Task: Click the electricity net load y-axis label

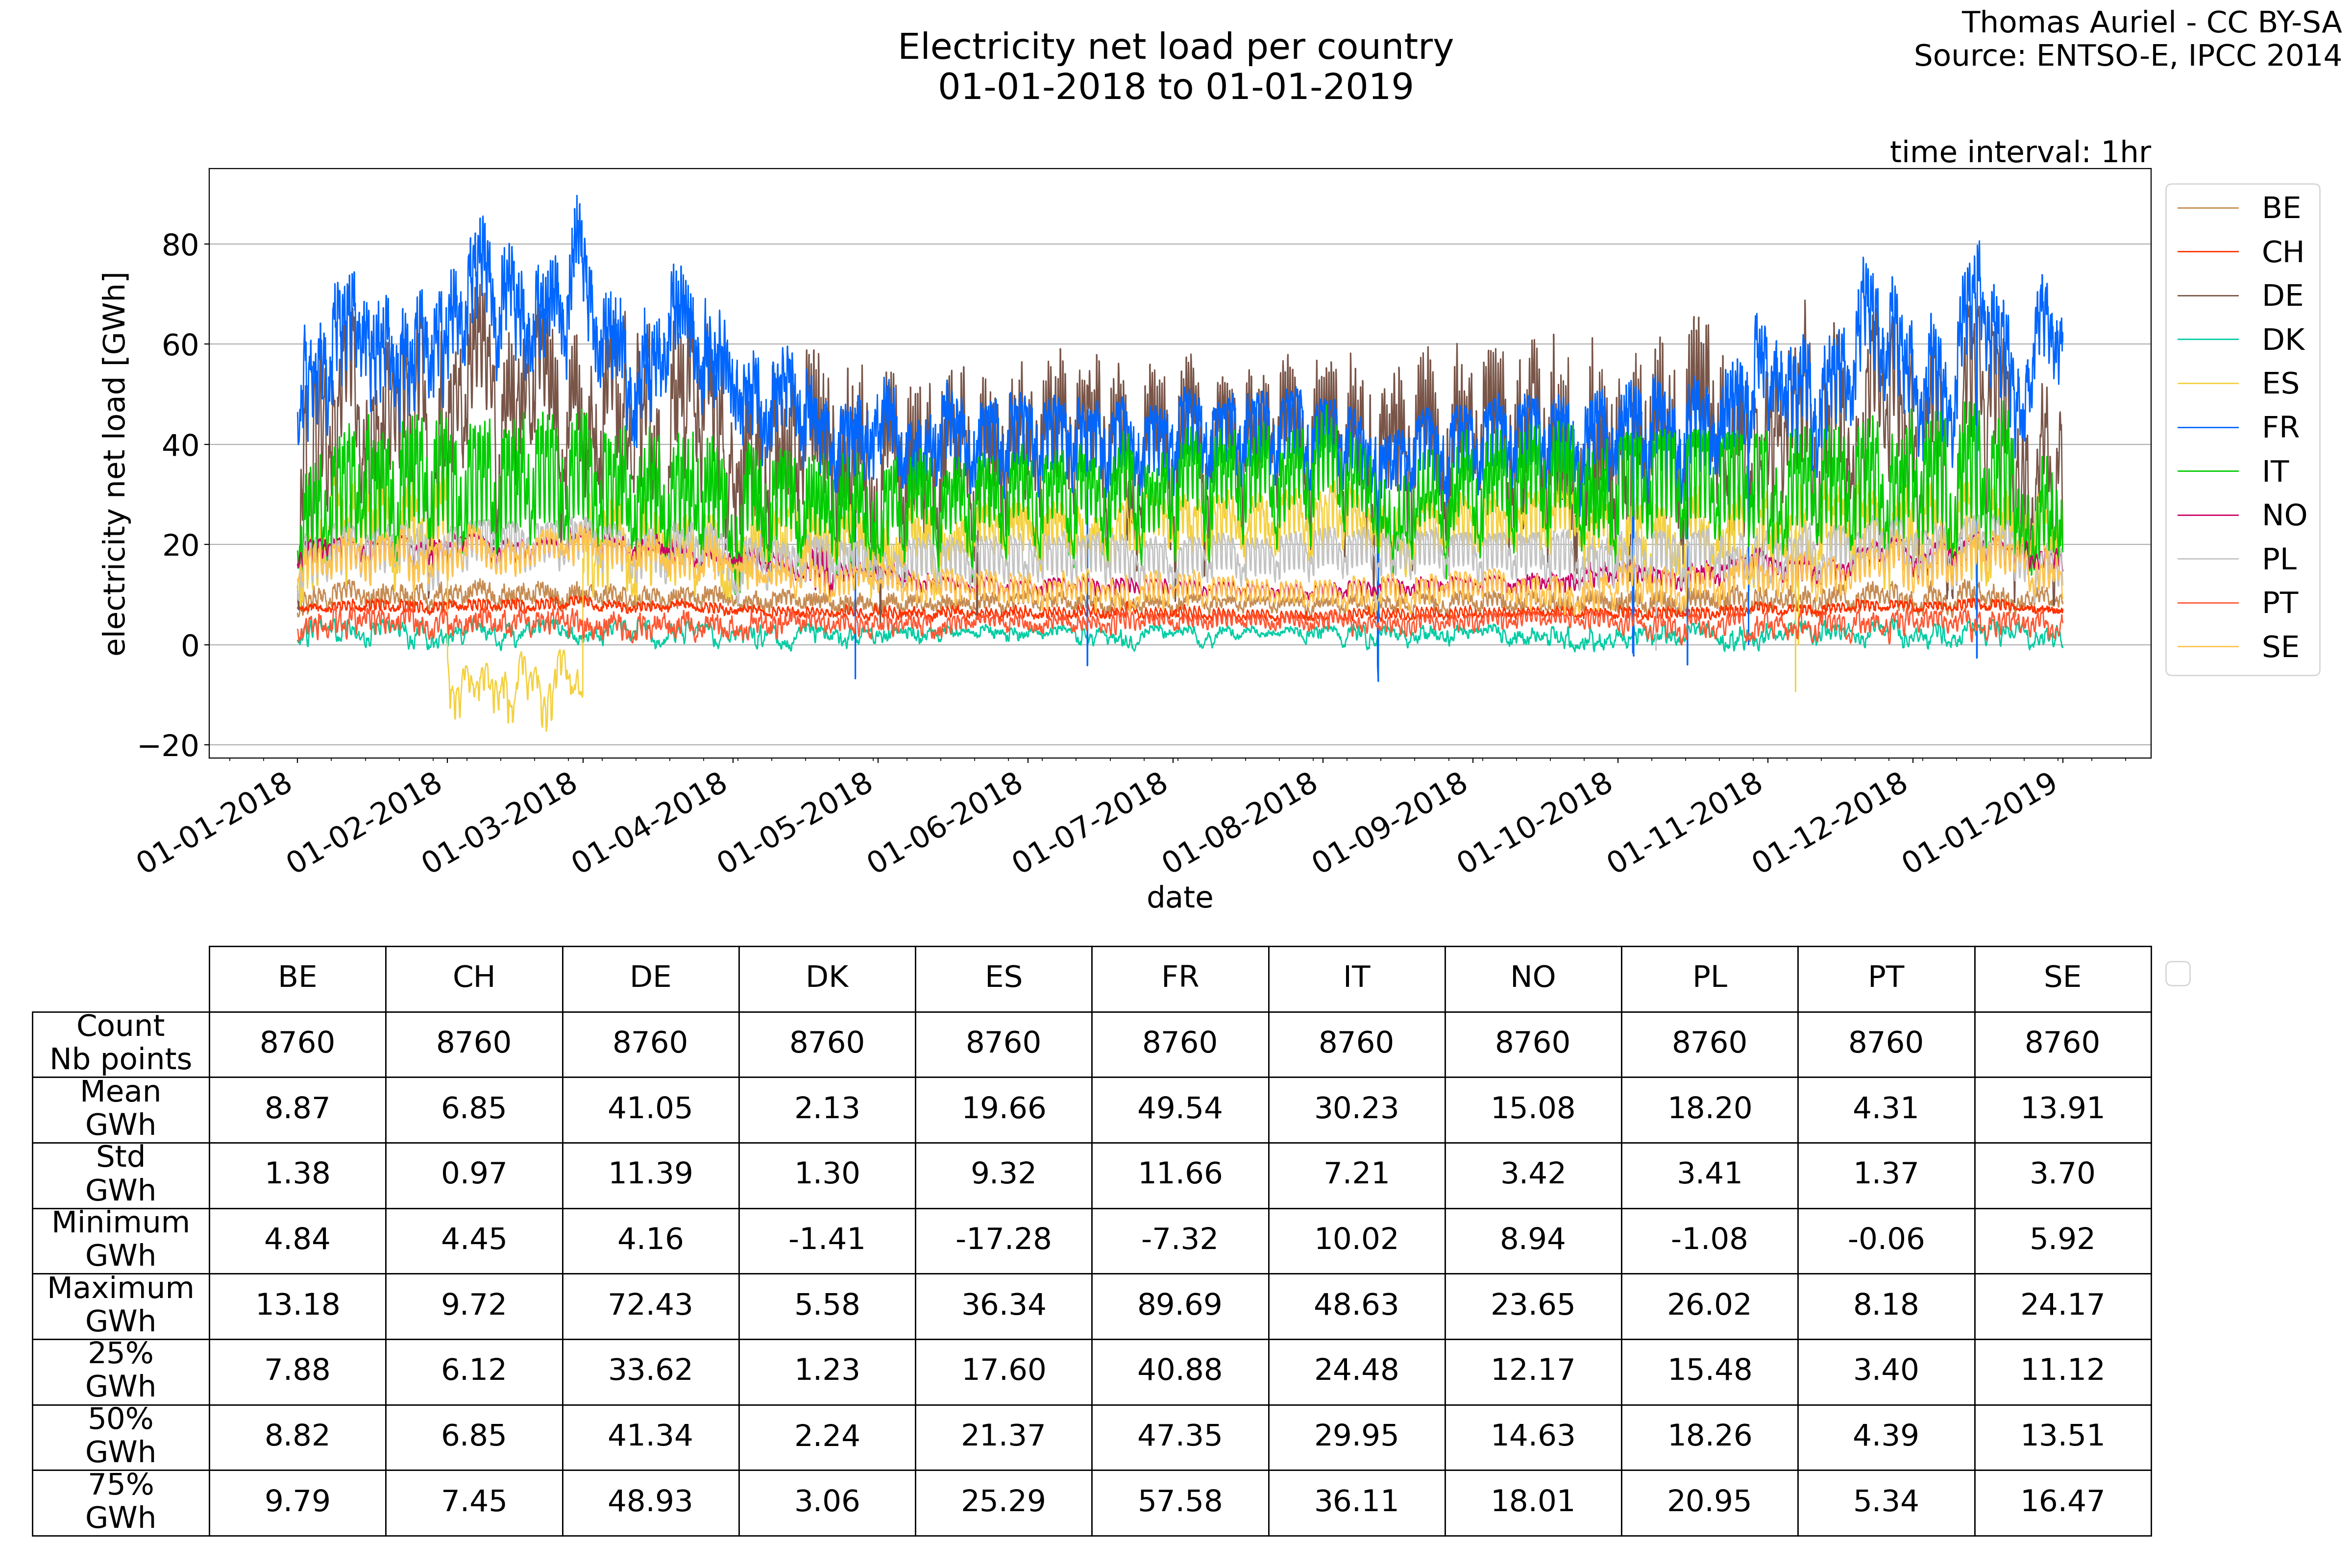Action: pos(115,463)
